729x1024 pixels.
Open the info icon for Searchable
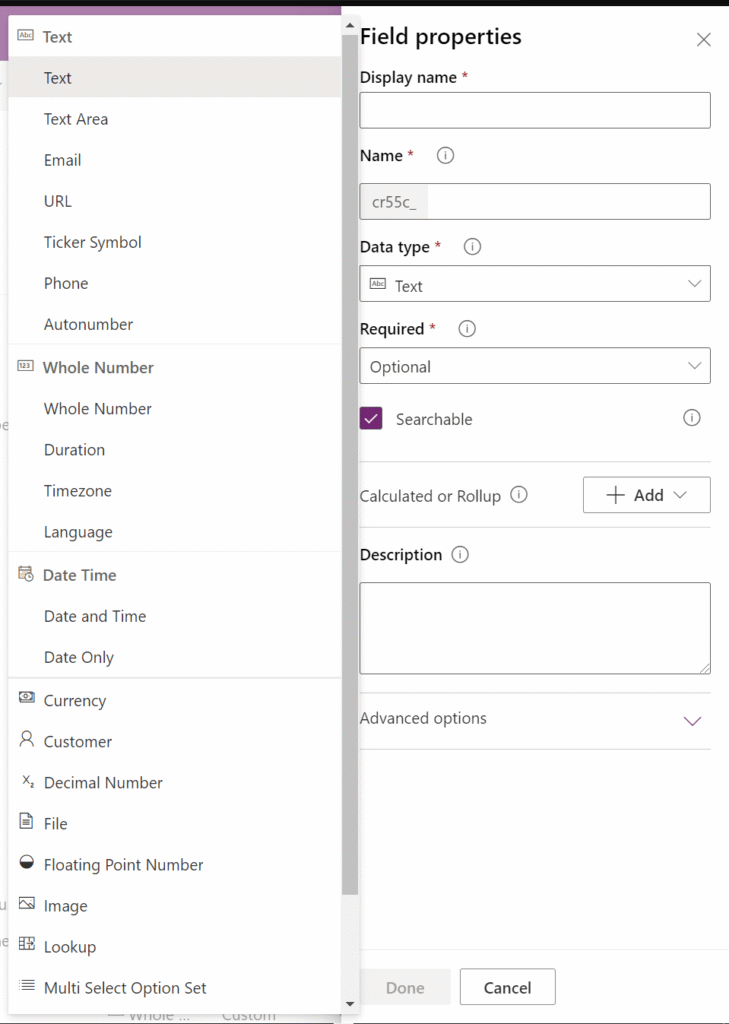coord(692,418)
